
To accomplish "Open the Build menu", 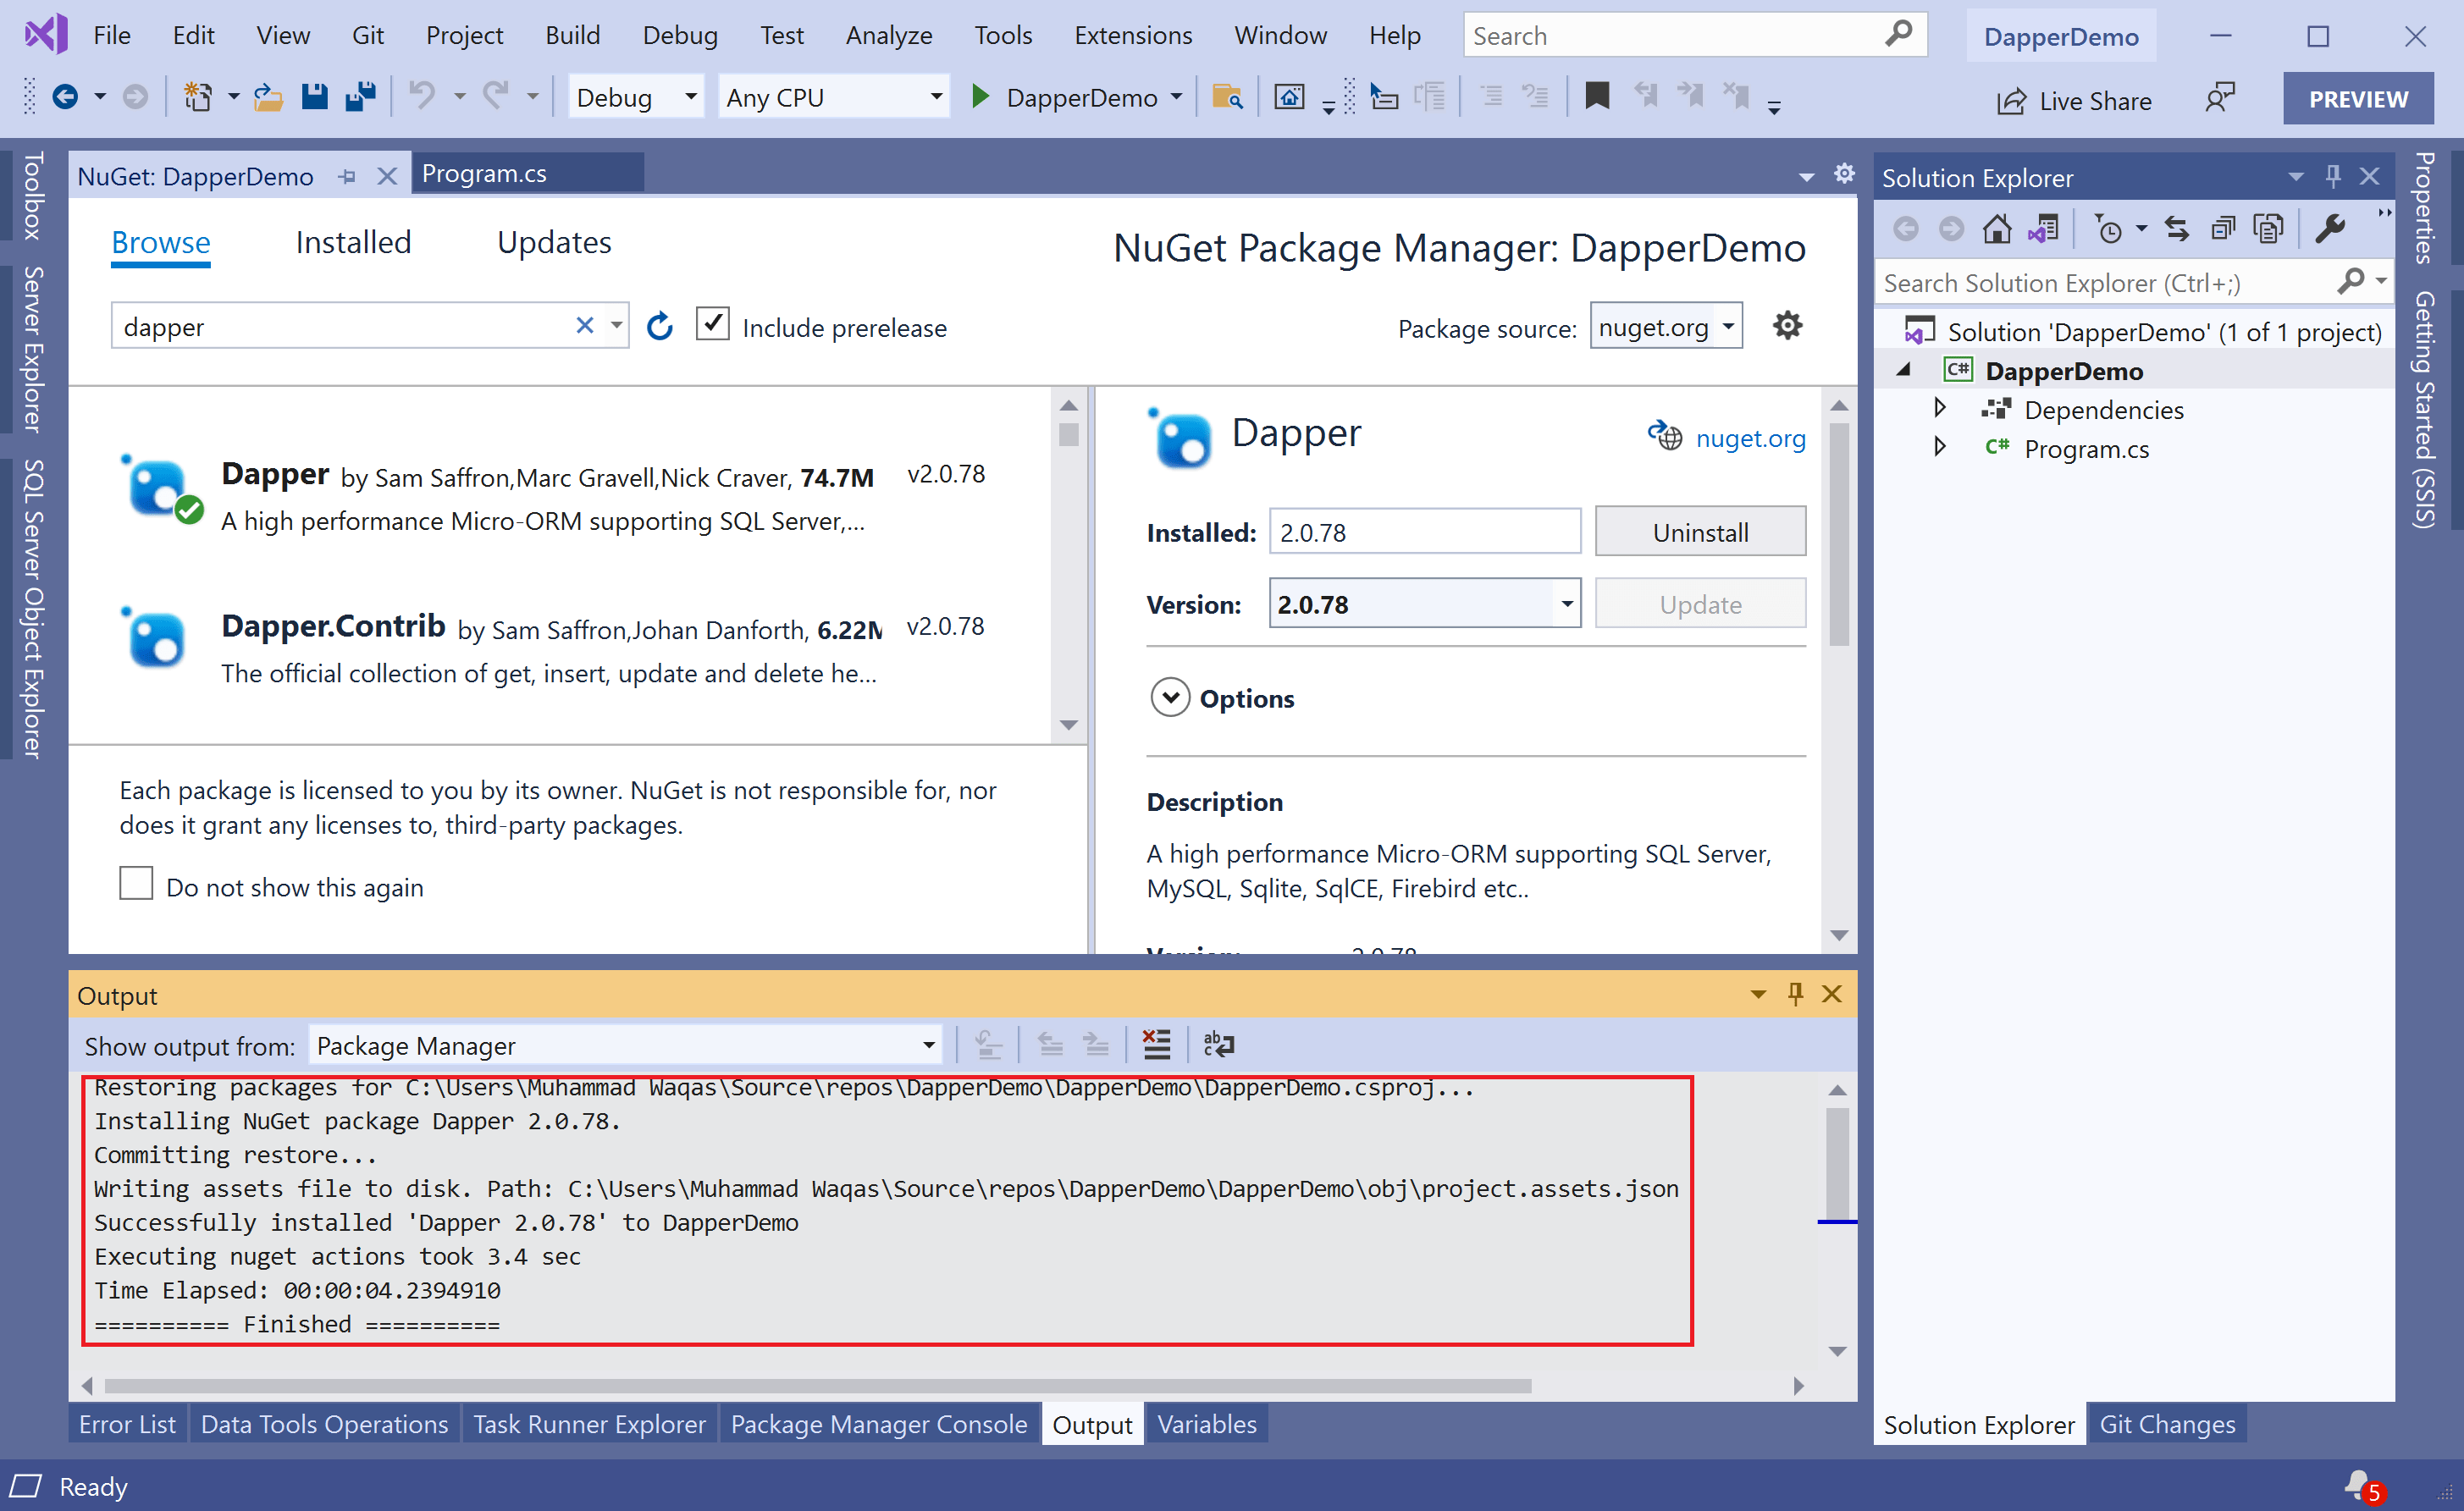I will coord(572,35).
